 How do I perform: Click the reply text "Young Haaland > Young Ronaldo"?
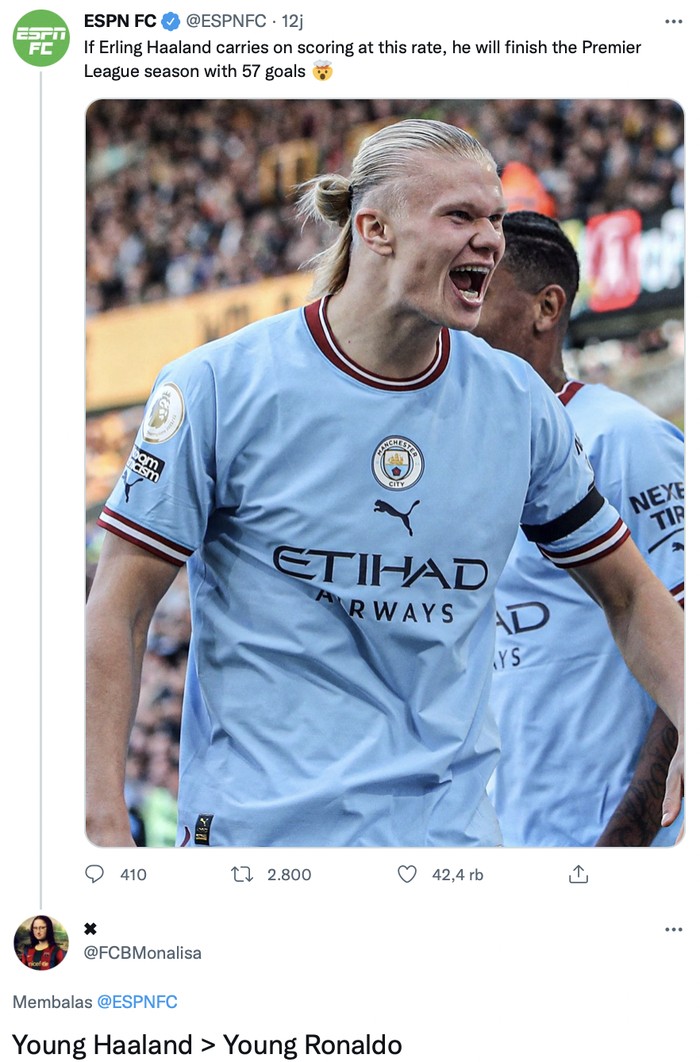pyautogui.click(x=207, y=1045)
